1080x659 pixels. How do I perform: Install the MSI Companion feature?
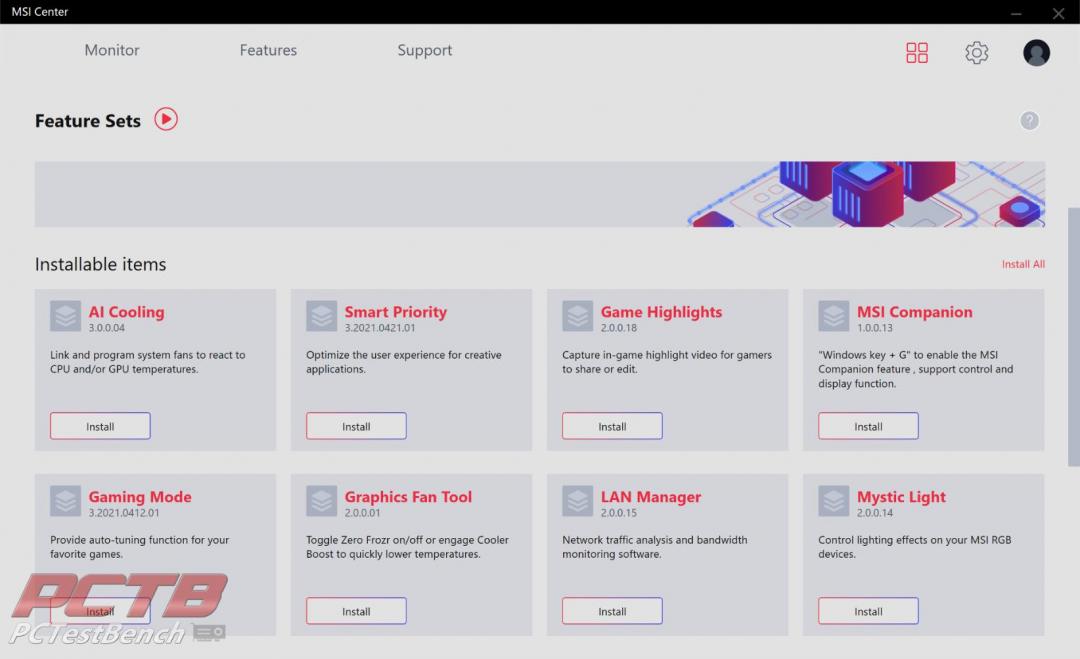pyautogui.click(x=868, y=426)
